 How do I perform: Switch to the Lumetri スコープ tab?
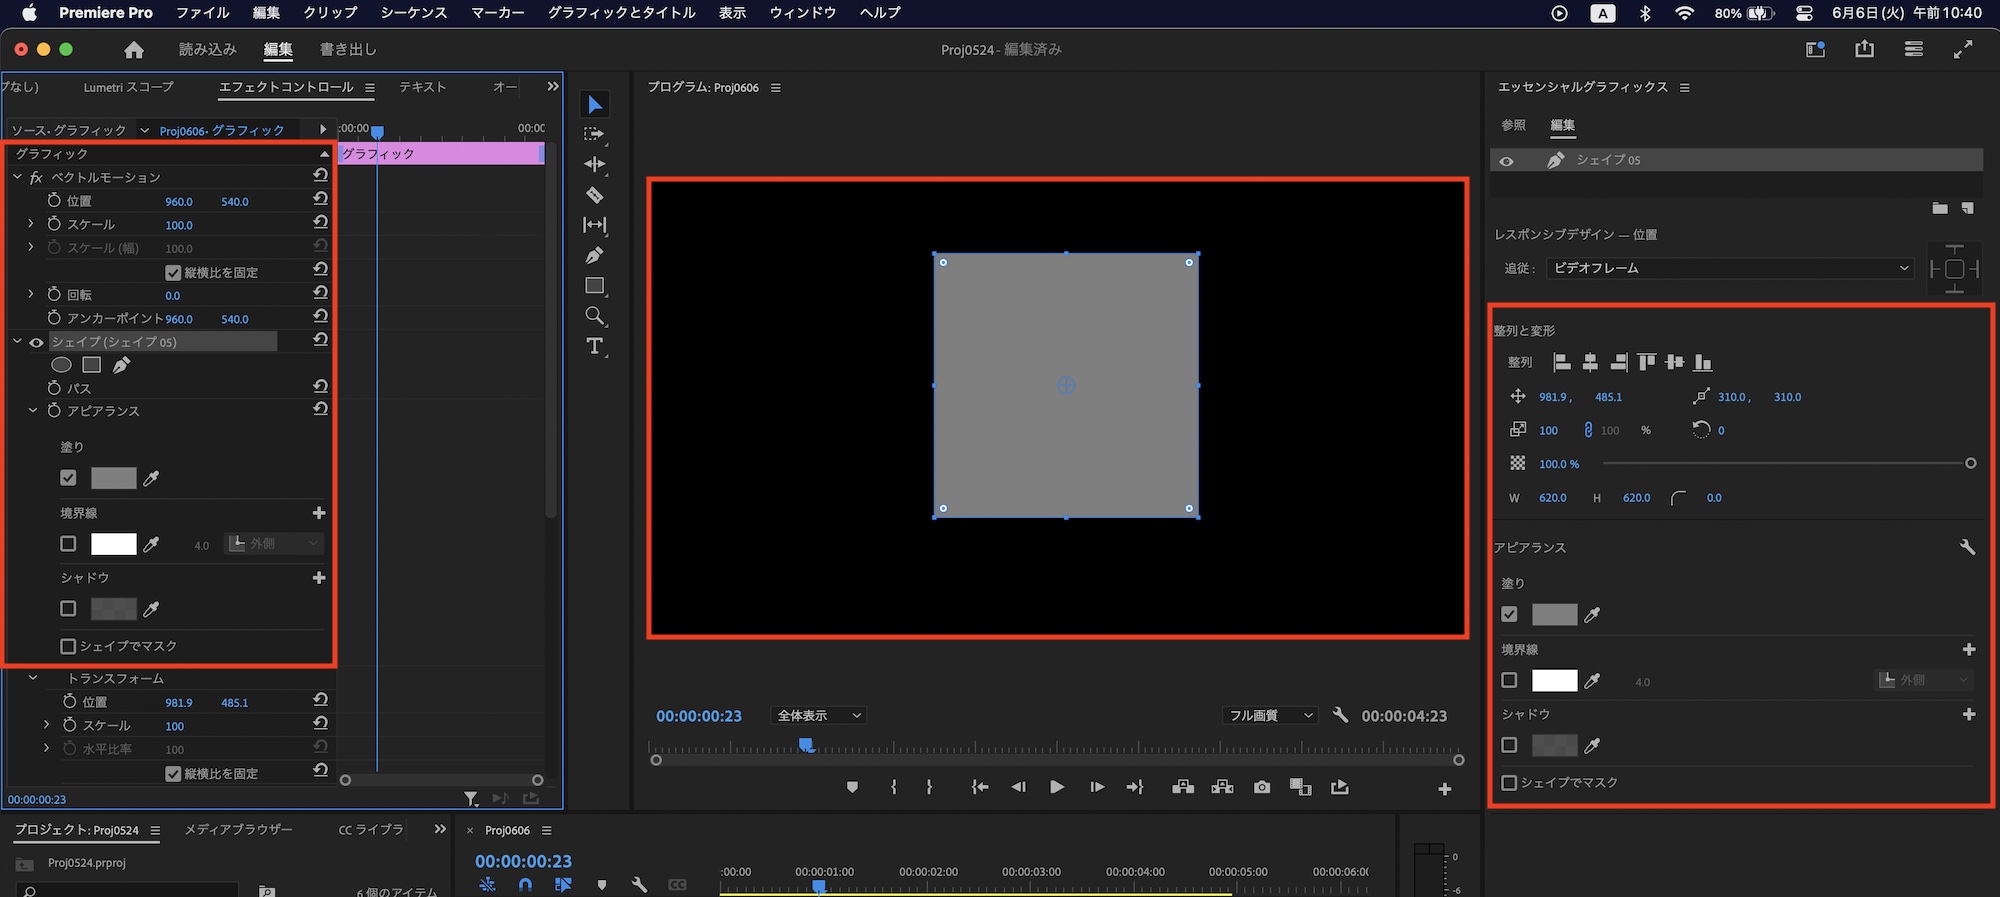pos(128,88)
